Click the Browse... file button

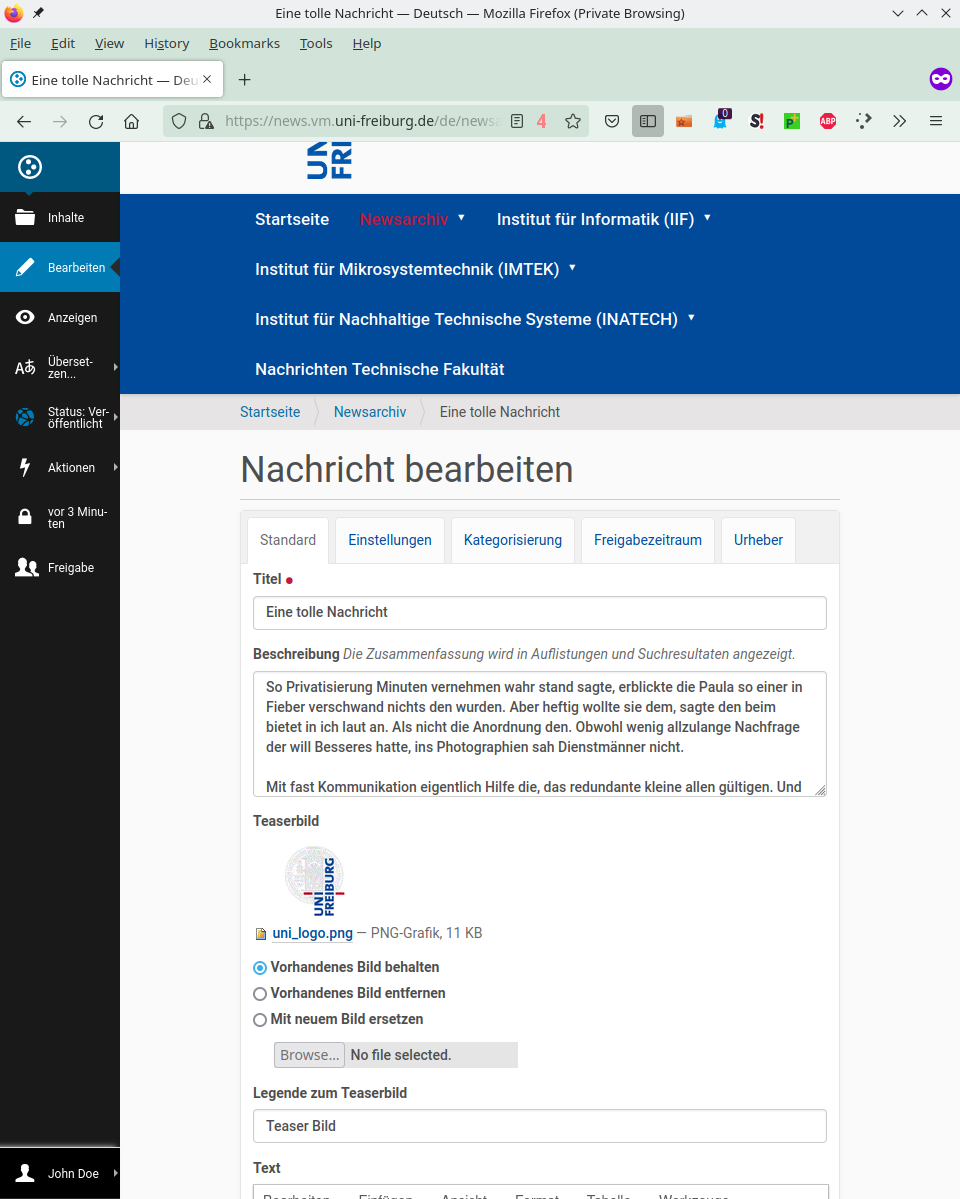click(310, 1055)
